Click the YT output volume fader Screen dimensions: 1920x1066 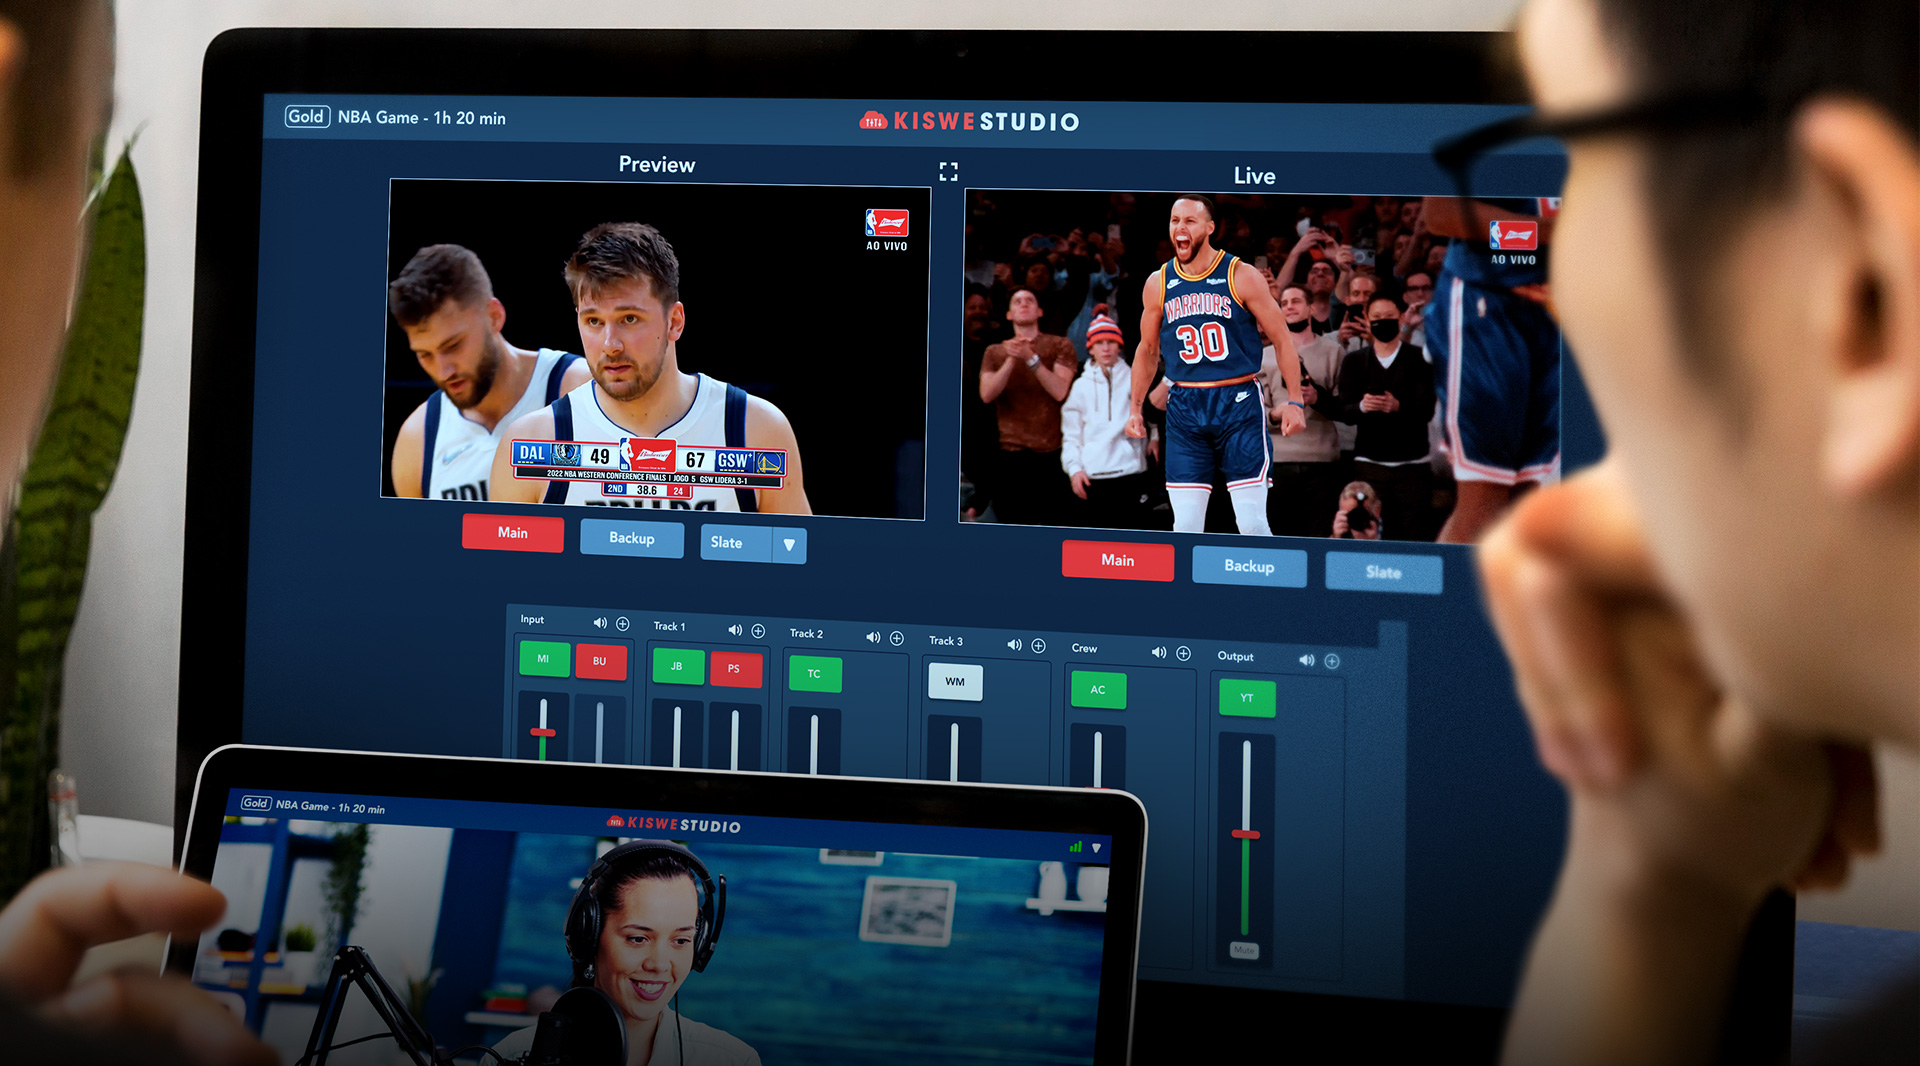coord(1246,836)
